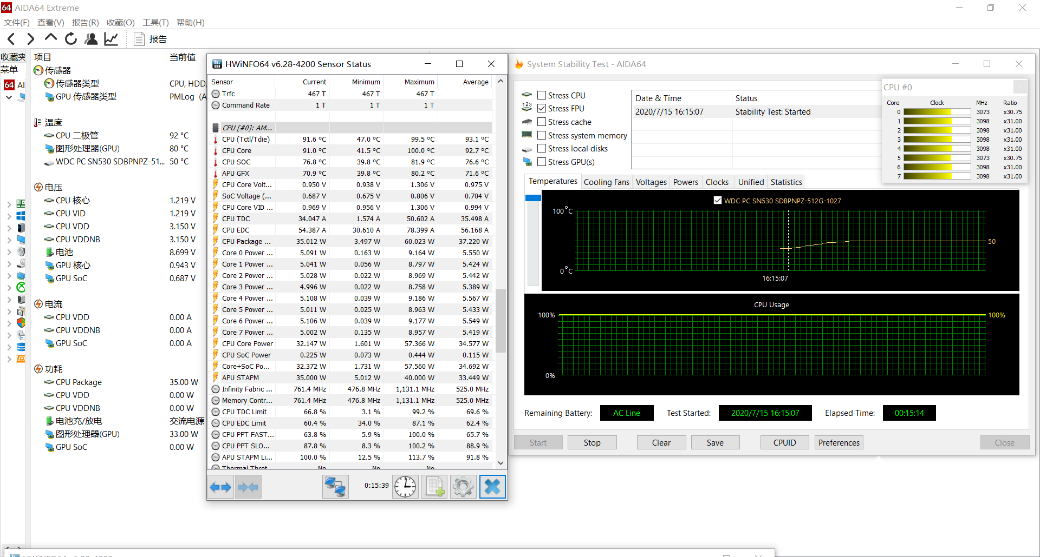The width and height of the screenshot is (1040, 557).
Task: Expand the first left sidebar tree arrow
Action: pyautogui.click(x=9, y=203)
